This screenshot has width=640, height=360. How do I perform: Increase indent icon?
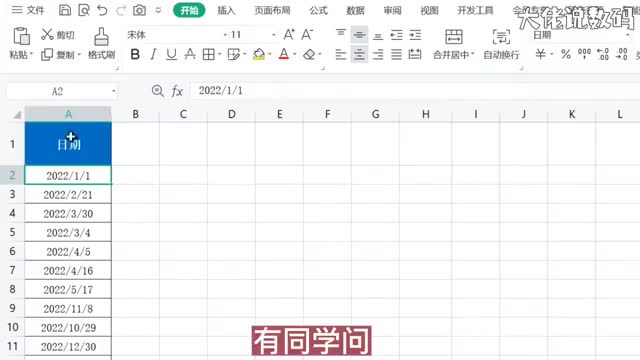(415, 35)
